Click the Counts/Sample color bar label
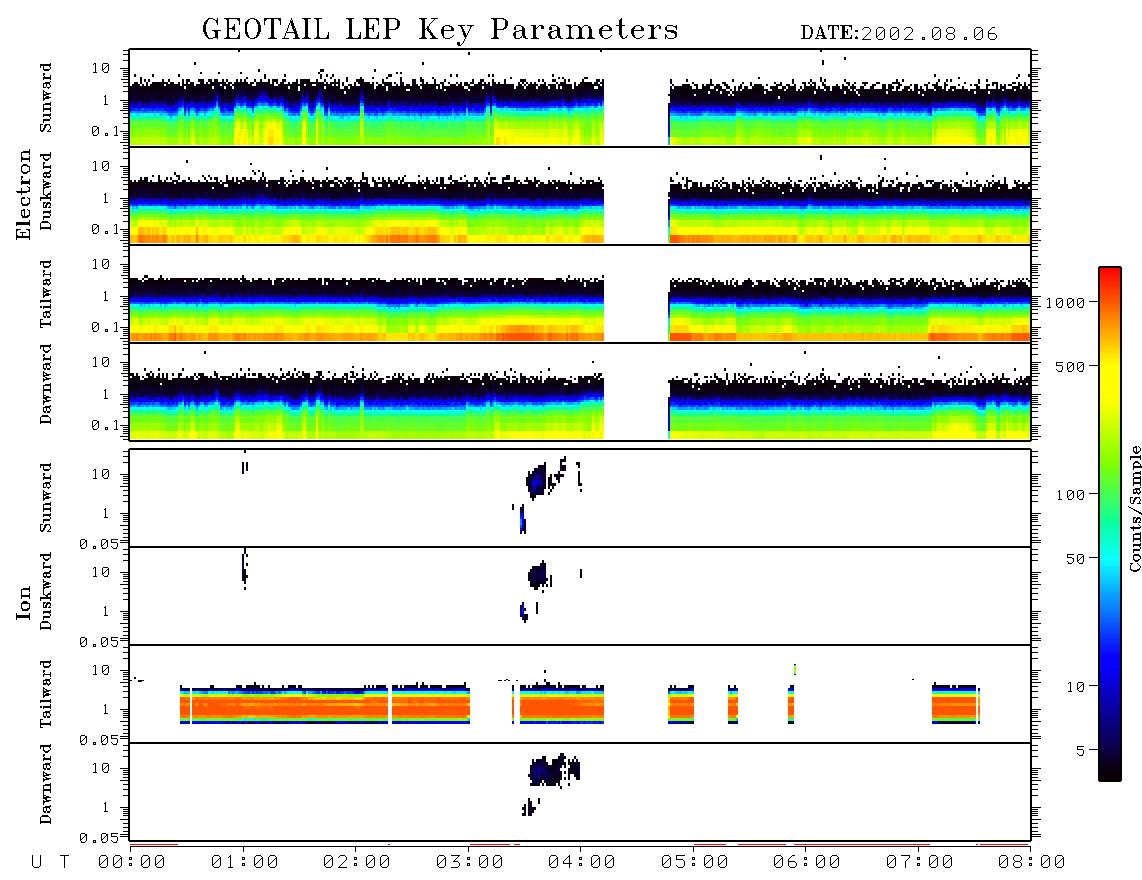This screenshot has height=880, width=1142. [1134, 508]
